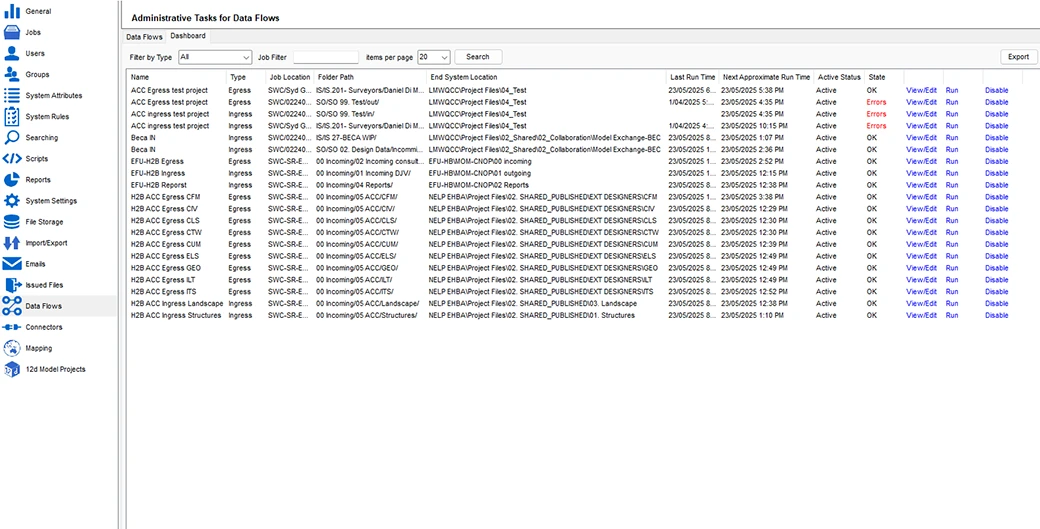Click the "23/05/2025 10:15 PM" next run time
This screenshot has height=529, width=1040.
754,126
